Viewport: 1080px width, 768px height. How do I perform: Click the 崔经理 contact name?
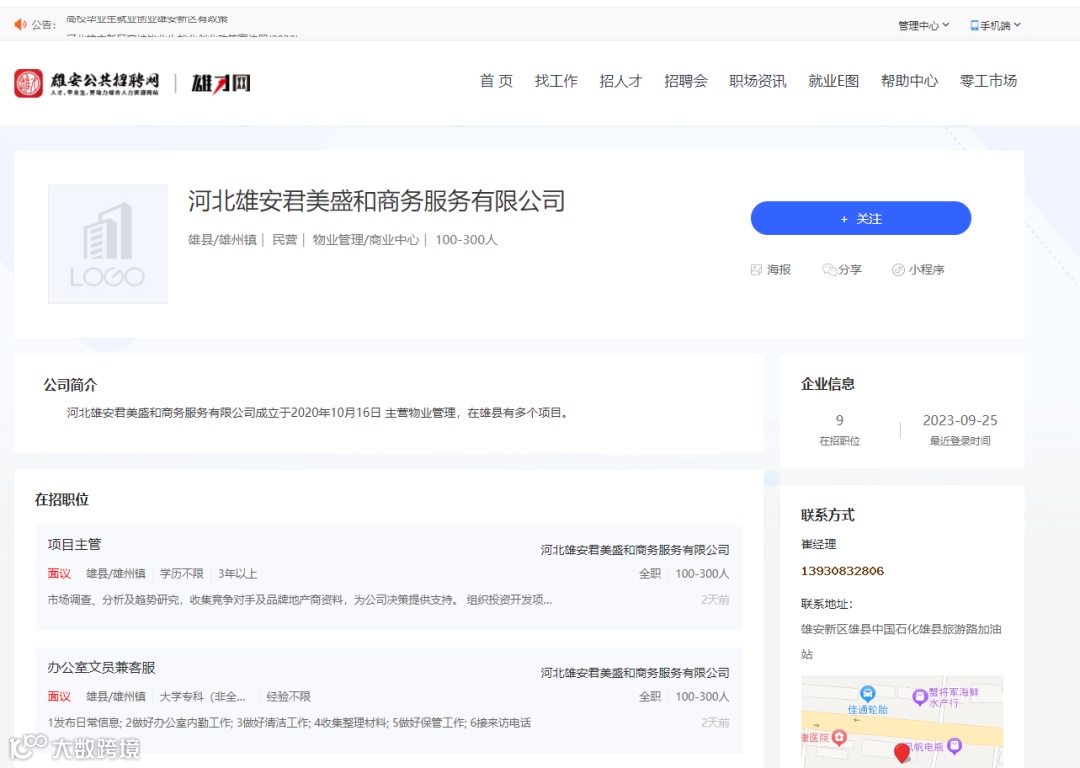pos(818,544)
